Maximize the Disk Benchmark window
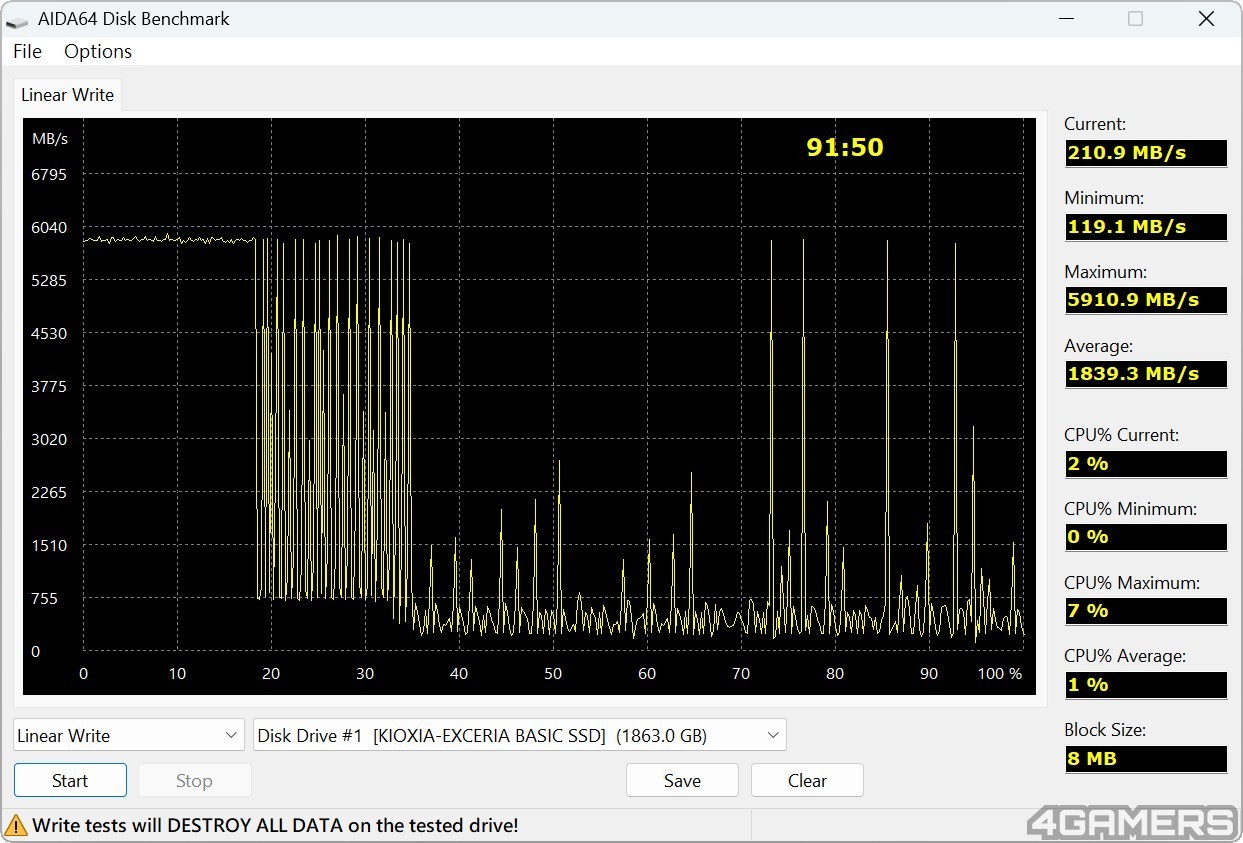 1135,19
